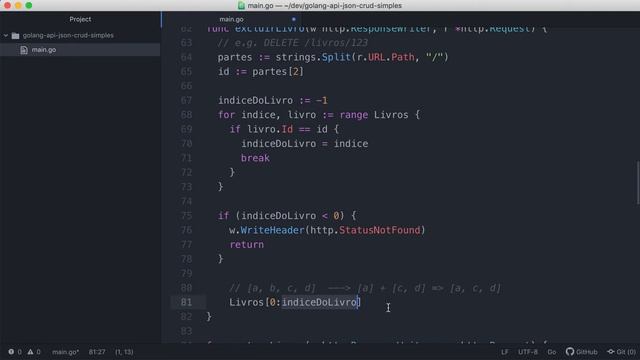This screenshot has height=360, width=640.
Task: Click partes[2] on line 65
Action: coord(278,72)
